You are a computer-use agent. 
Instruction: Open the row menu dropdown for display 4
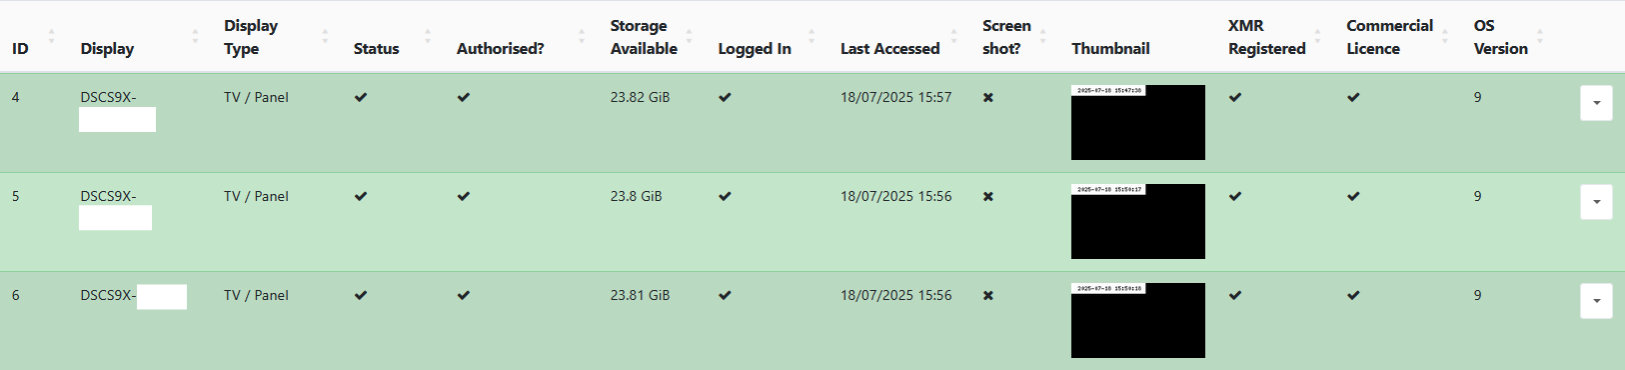[x=1596, y=103]
